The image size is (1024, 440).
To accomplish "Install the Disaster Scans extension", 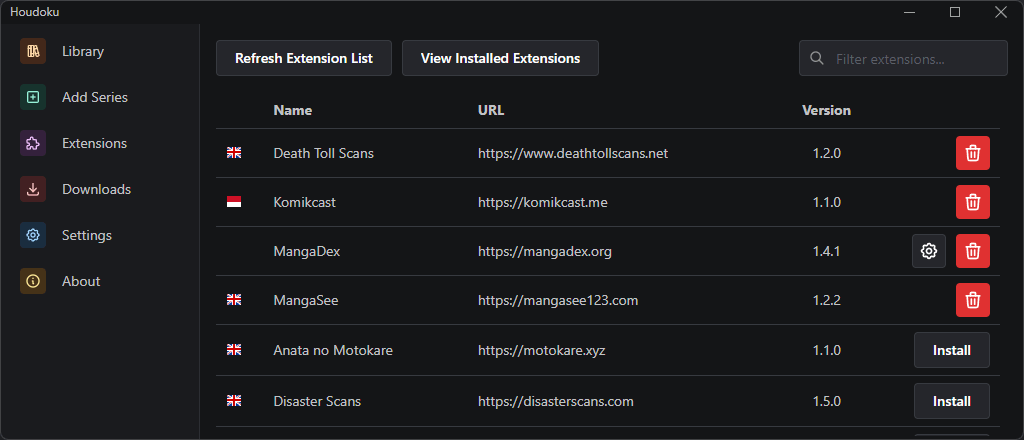I will 951,401.
